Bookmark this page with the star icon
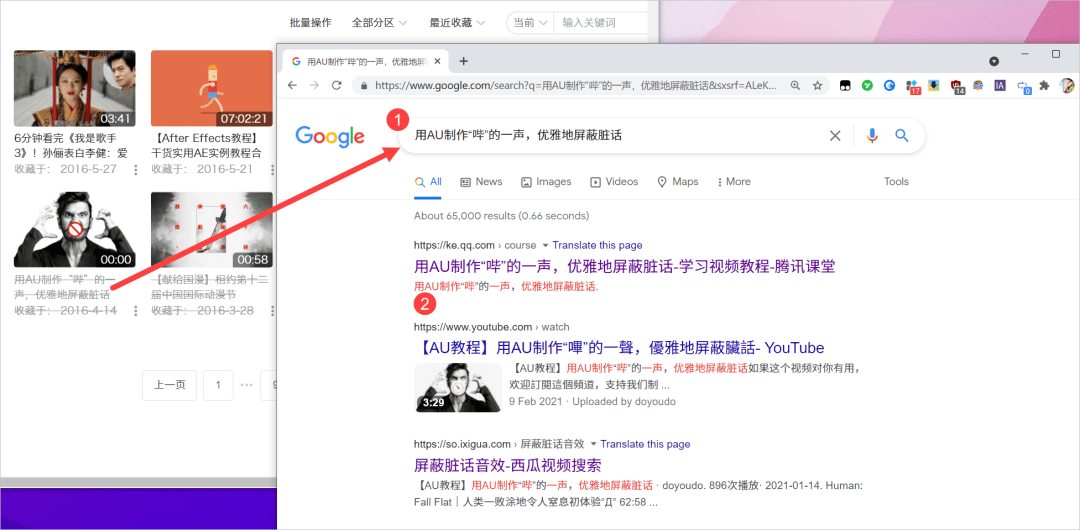Viewport: 1080px width, 530px height. 818,85
